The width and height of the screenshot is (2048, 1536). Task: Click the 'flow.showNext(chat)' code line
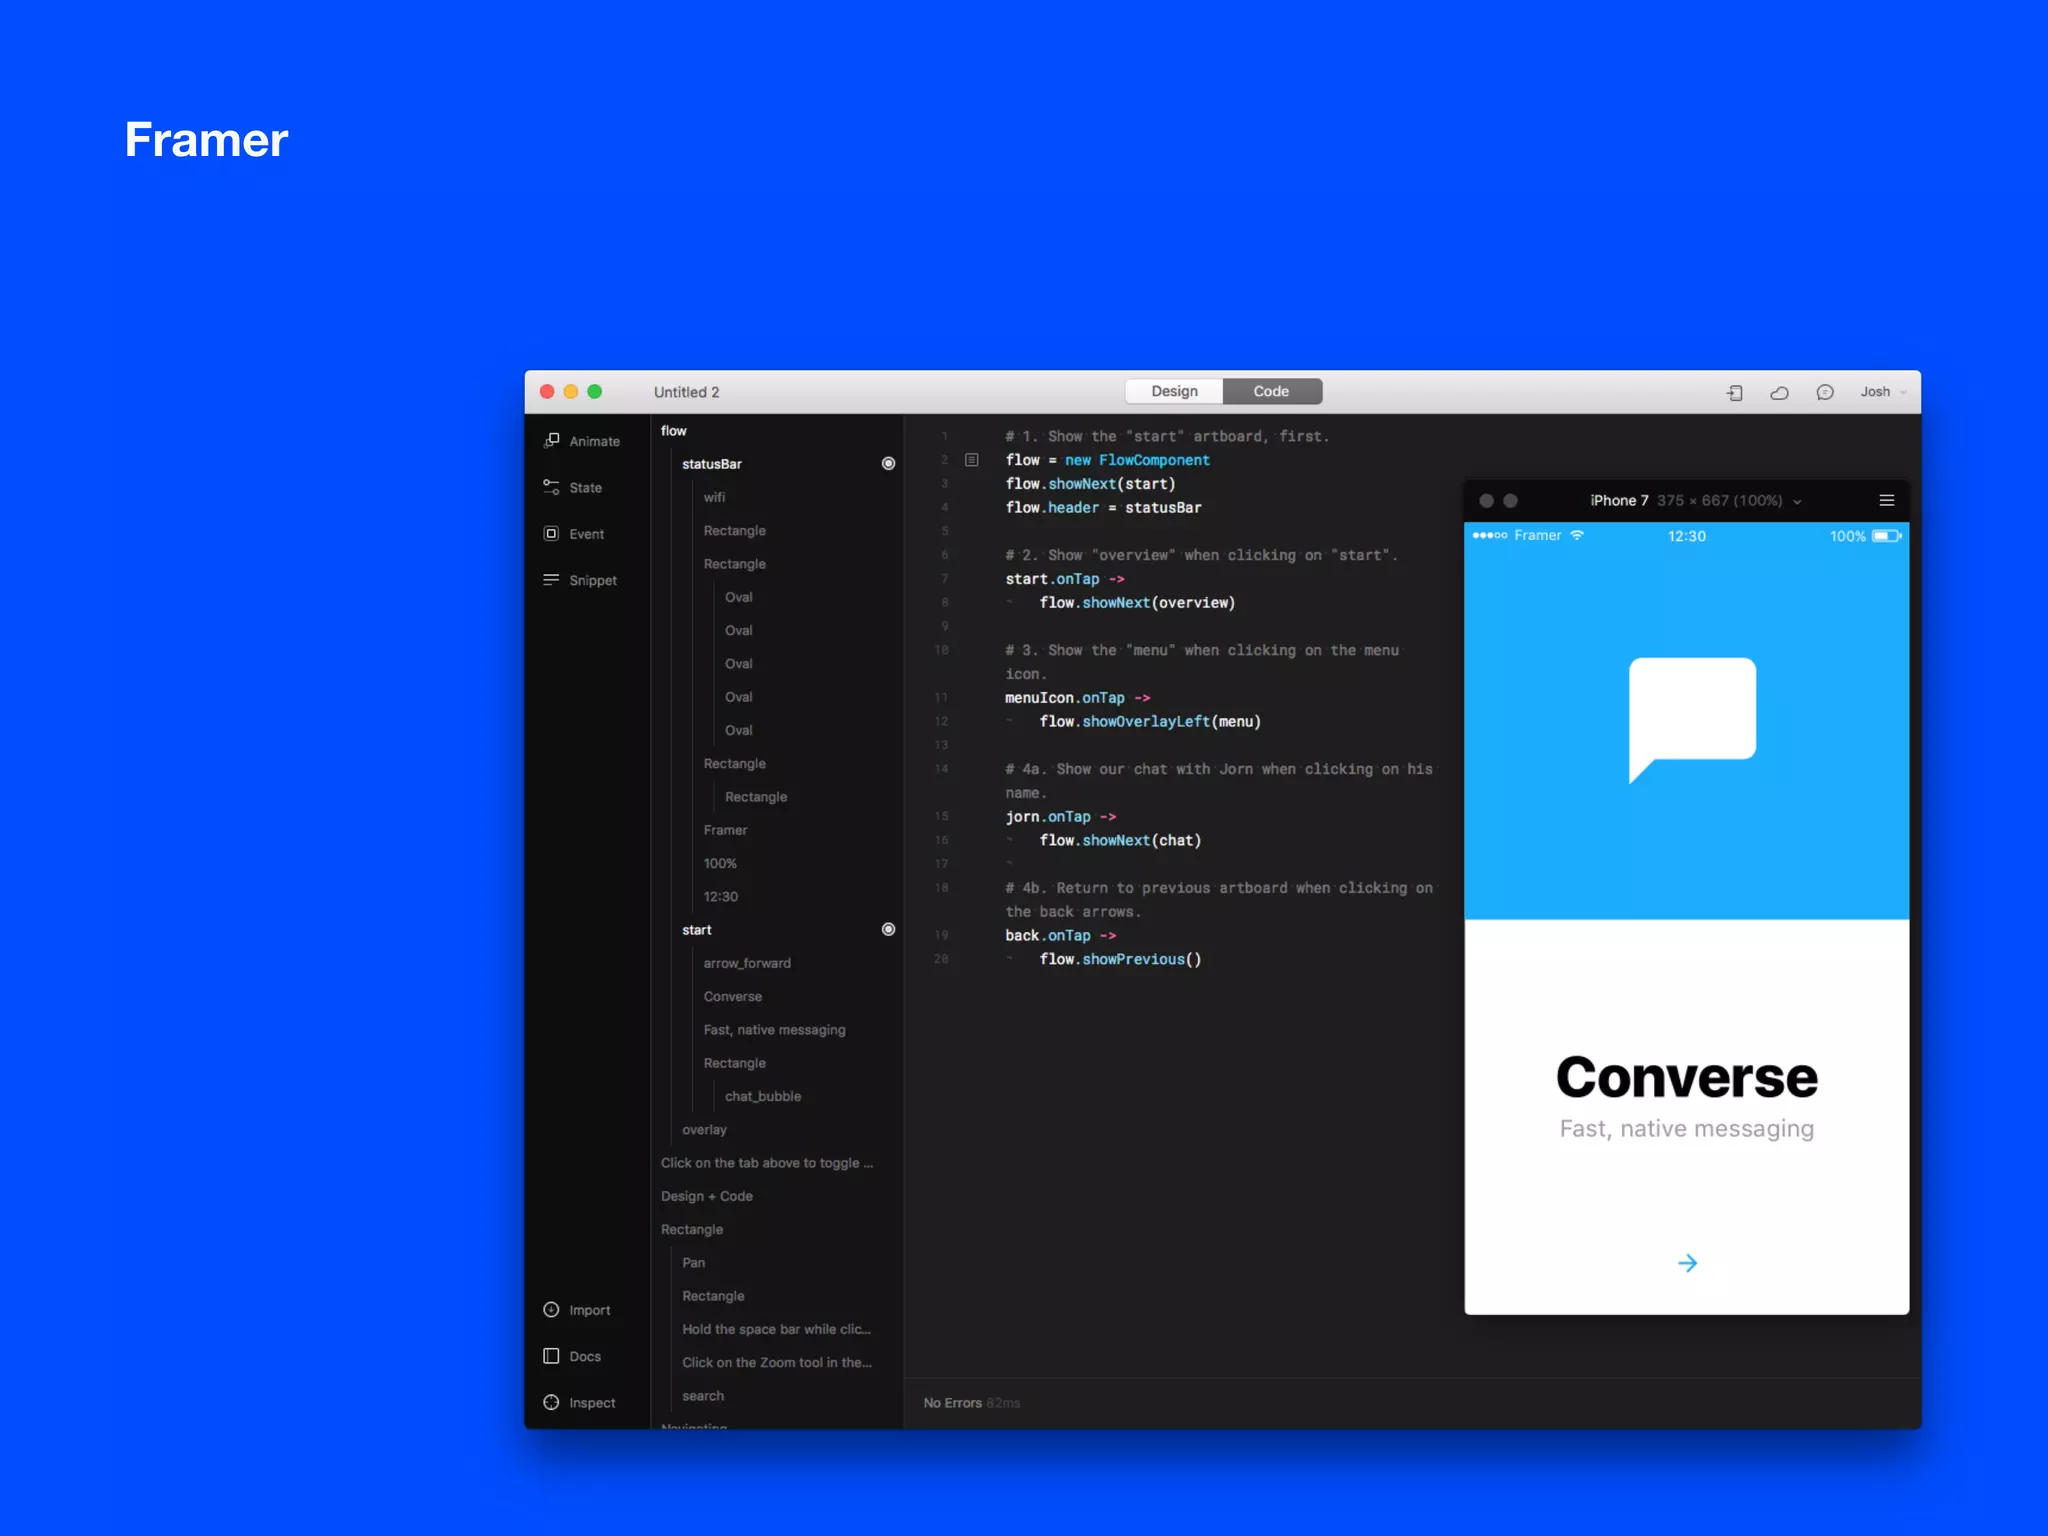1121,841
